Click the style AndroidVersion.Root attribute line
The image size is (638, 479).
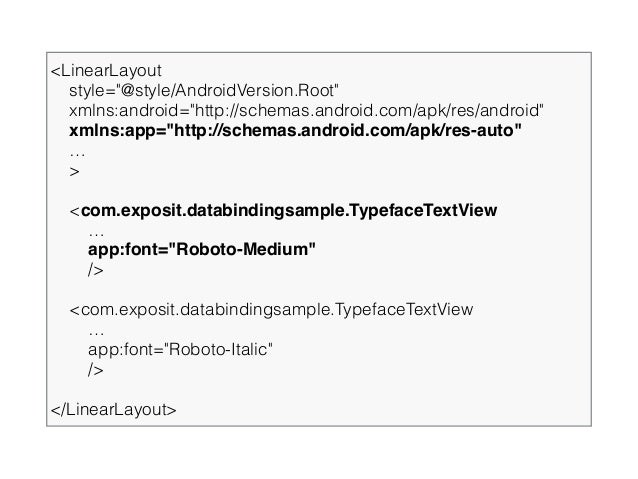pos(203,91)
